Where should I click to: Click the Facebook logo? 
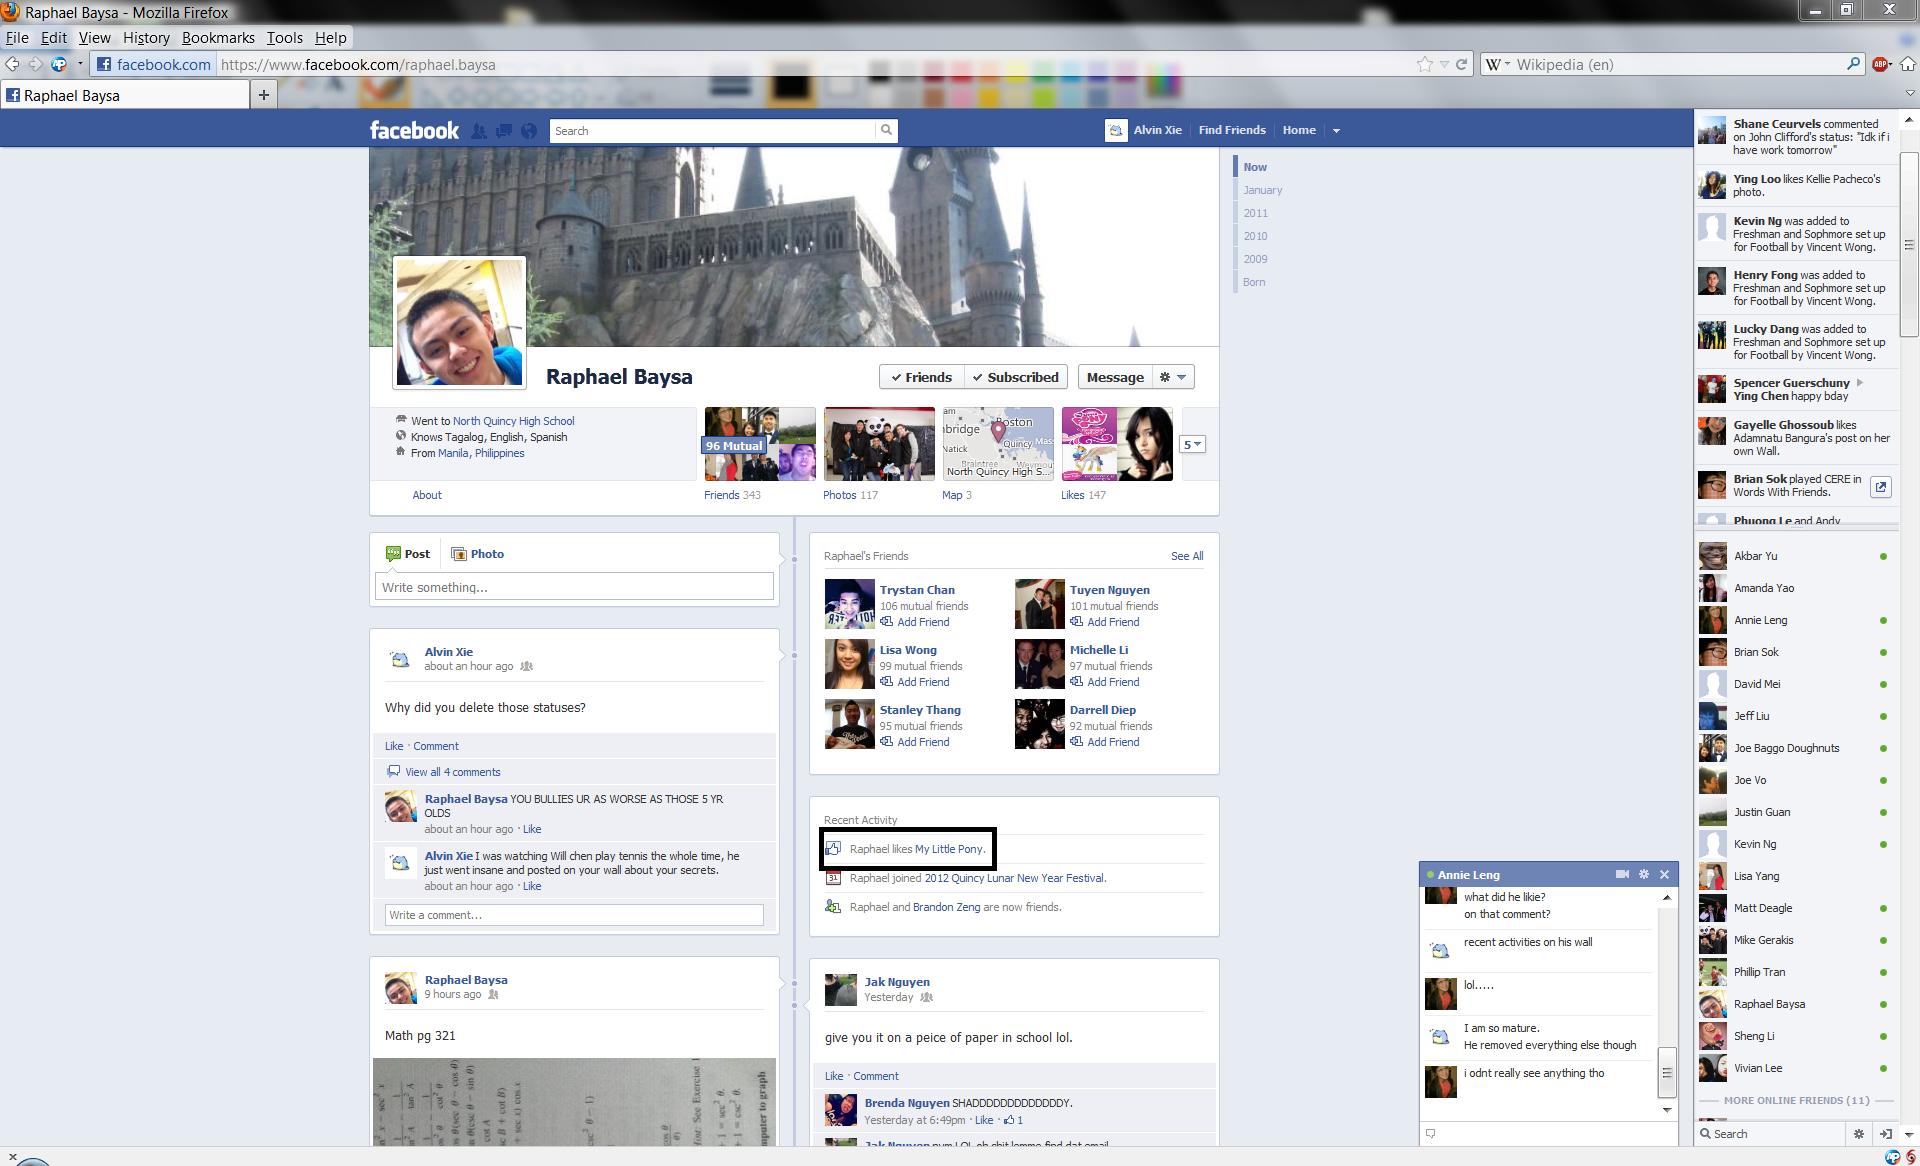click(414, 130)
